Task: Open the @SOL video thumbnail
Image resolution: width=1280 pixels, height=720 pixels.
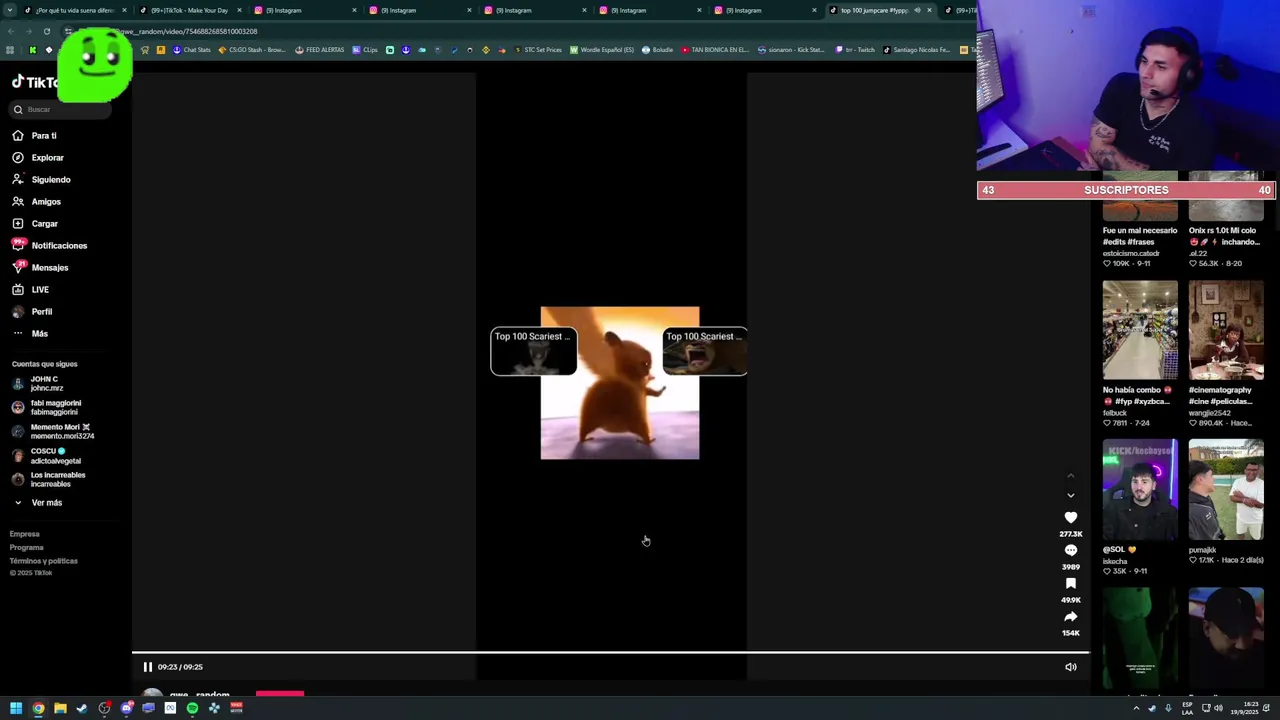Action: pyautogui.click(x=1140, y=490)
